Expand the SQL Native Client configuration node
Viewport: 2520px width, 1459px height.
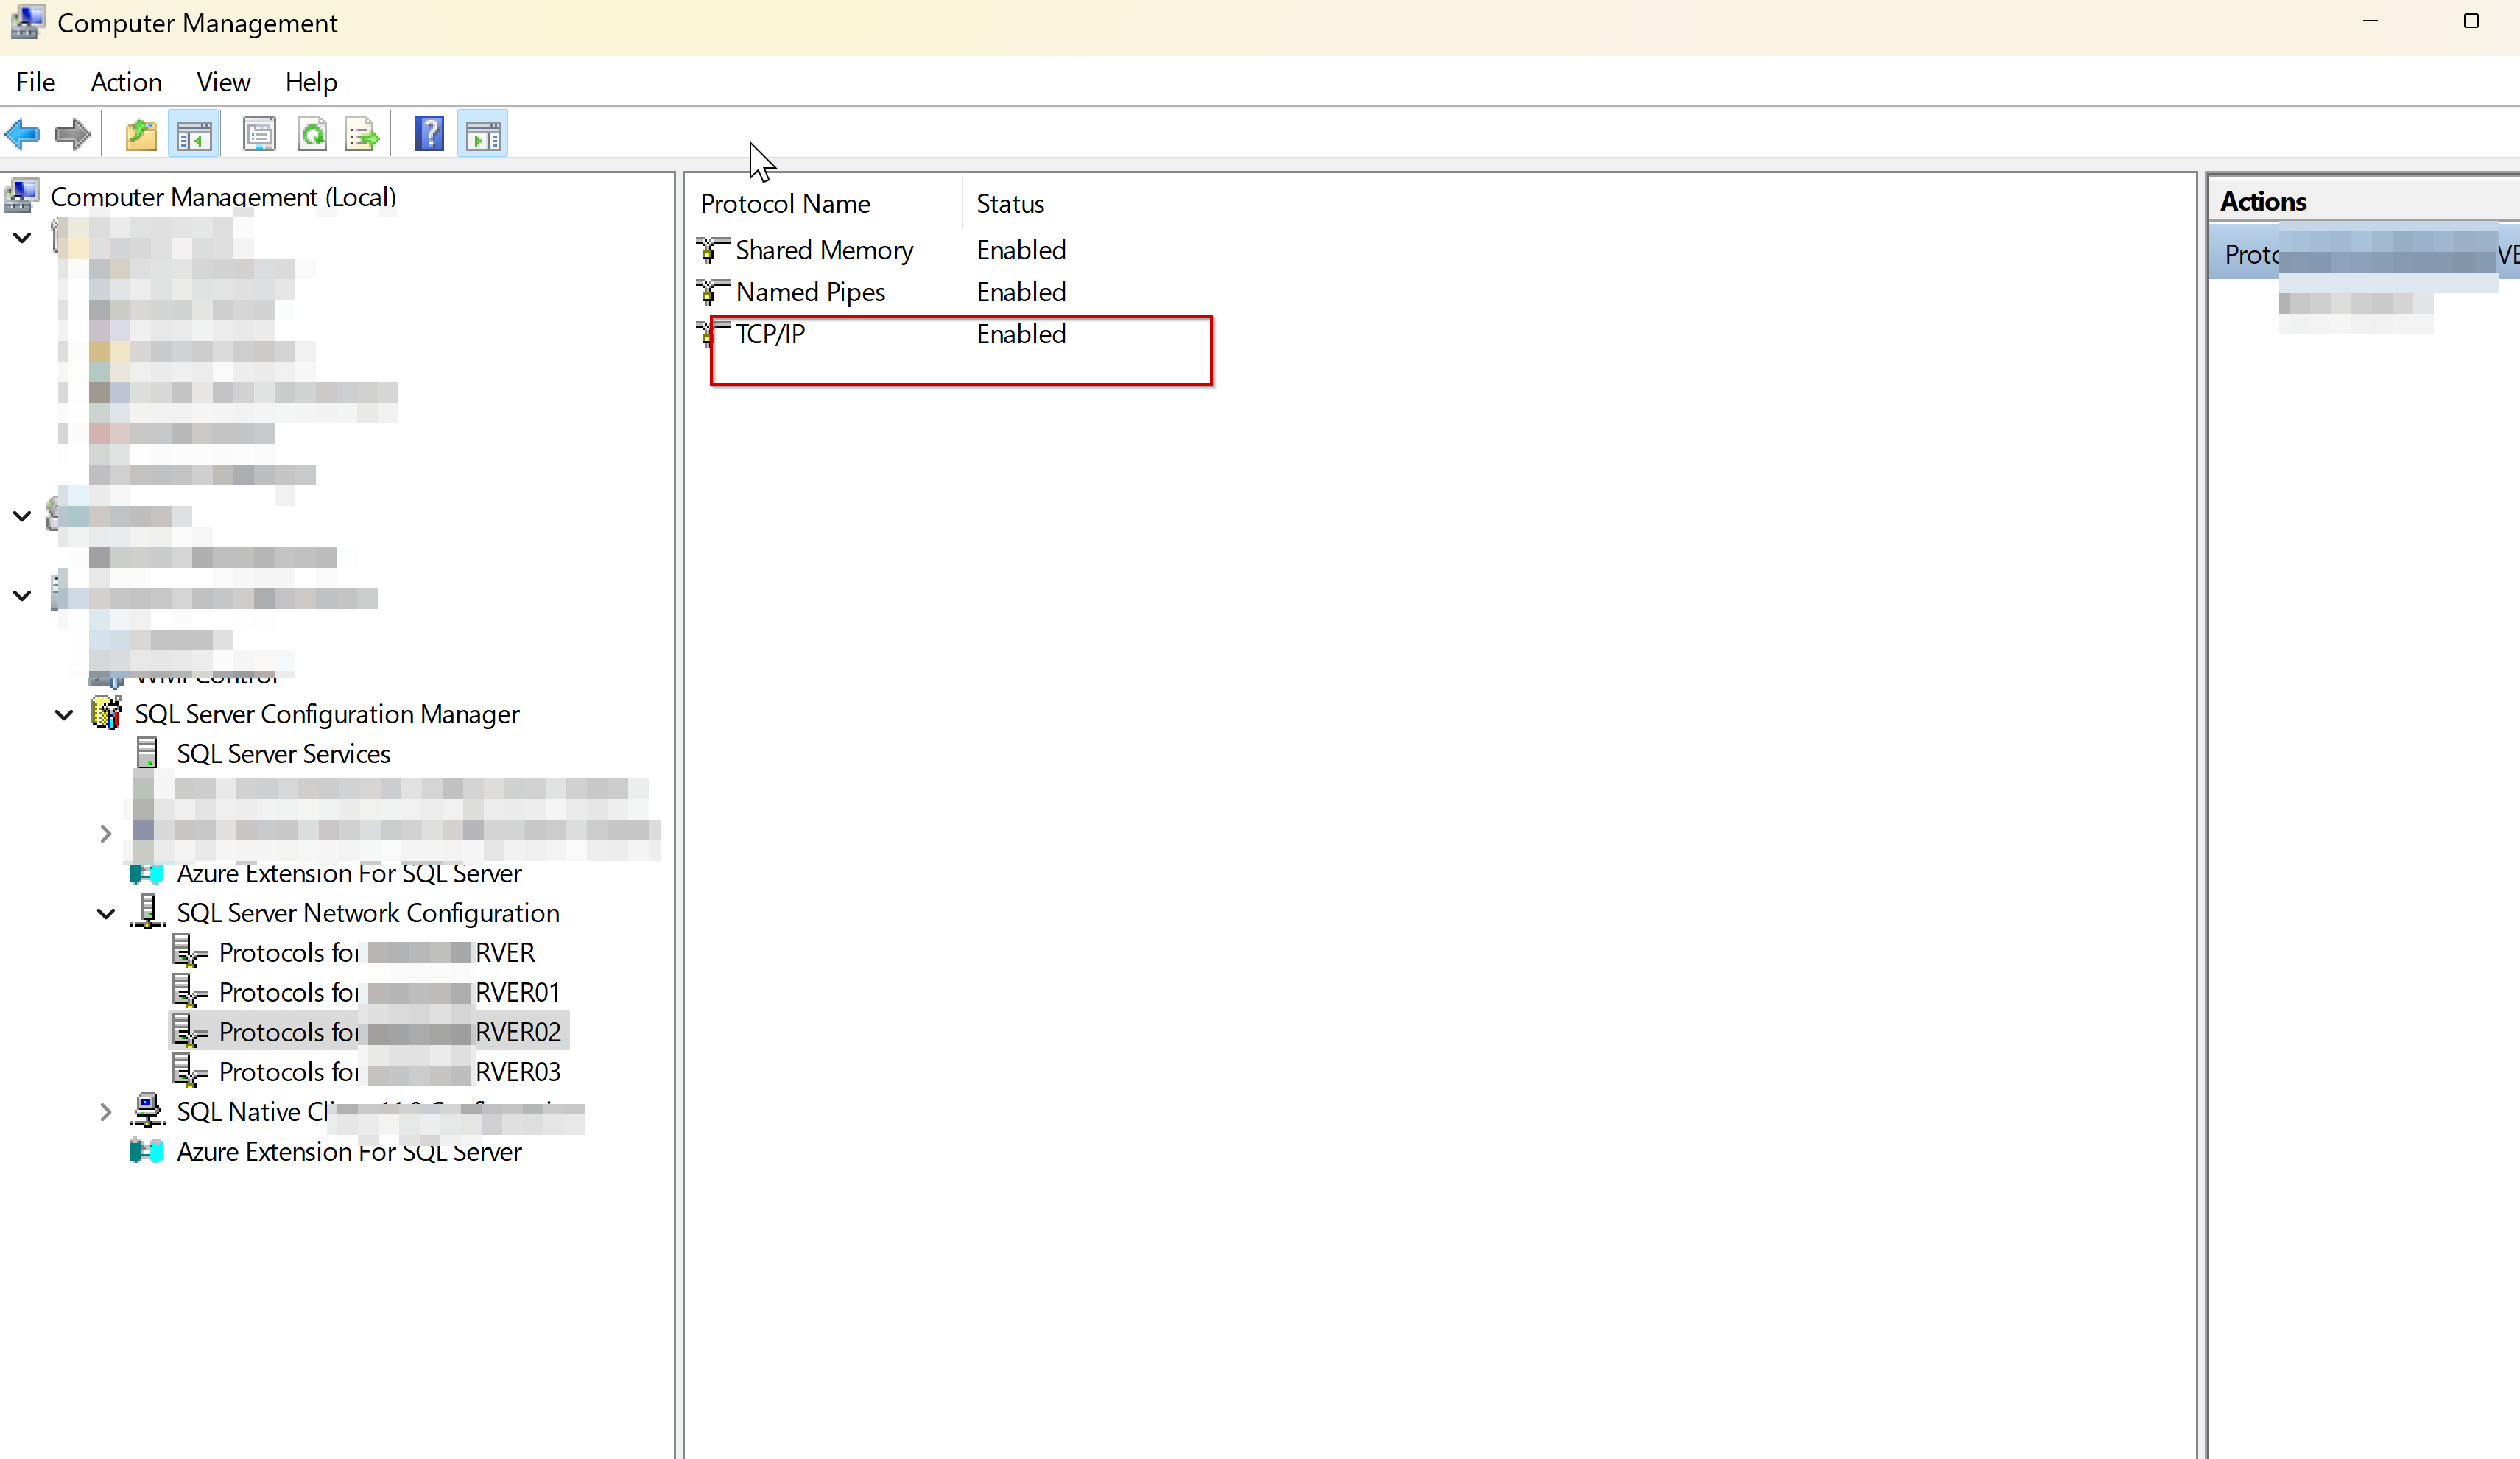click(x=106, y=1112)
